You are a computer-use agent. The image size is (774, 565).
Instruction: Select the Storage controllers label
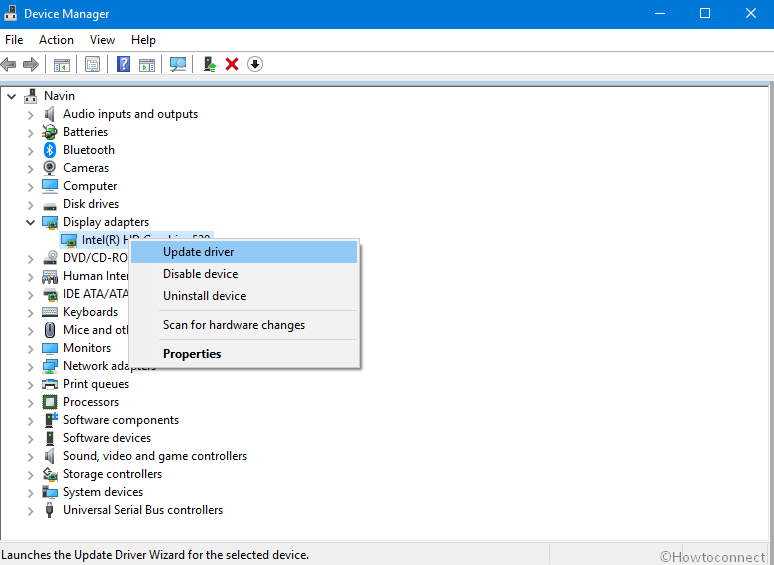coord(112,474)
